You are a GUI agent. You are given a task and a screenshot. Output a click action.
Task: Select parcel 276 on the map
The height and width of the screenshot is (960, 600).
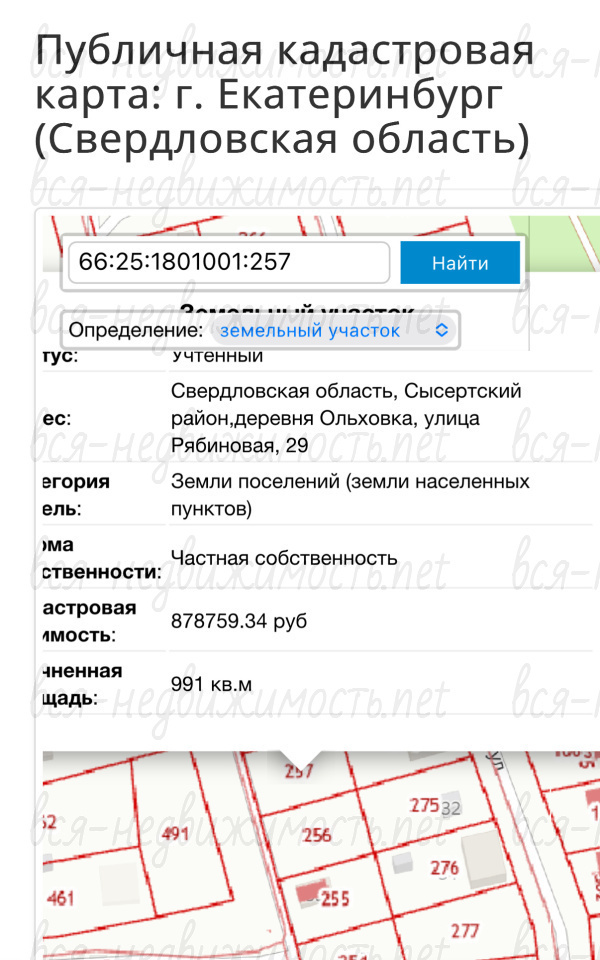[444, 868]
